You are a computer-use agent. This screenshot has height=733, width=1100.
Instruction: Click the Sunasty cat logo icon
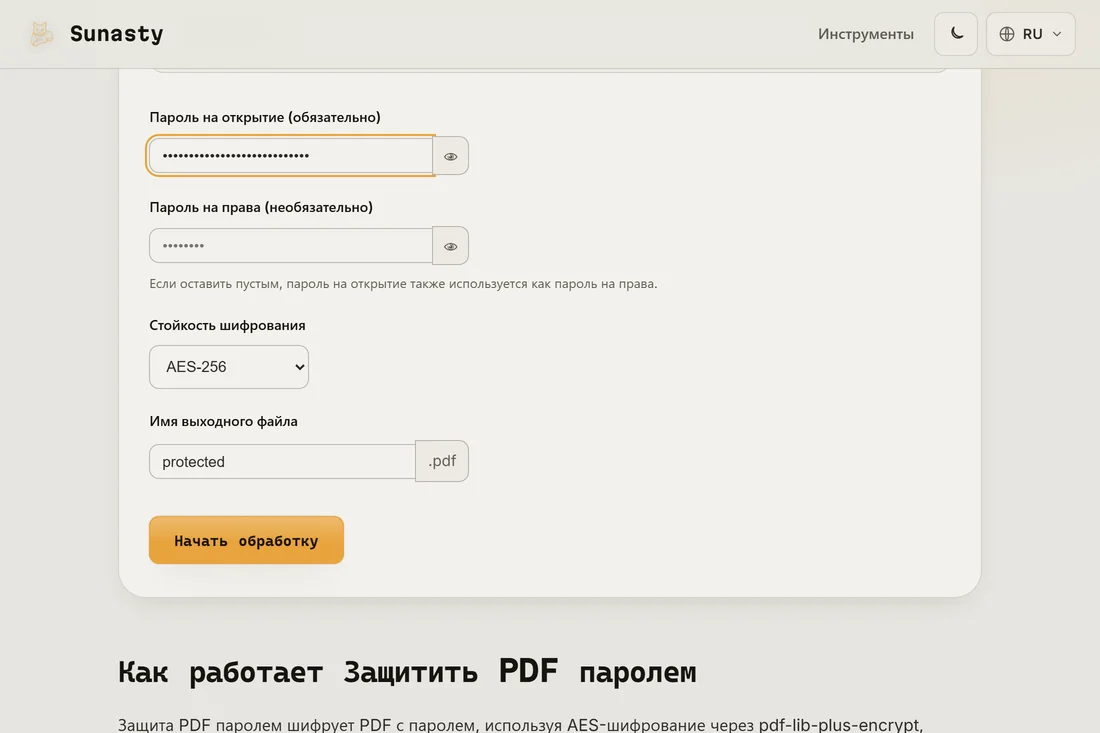tap(41, 34)
